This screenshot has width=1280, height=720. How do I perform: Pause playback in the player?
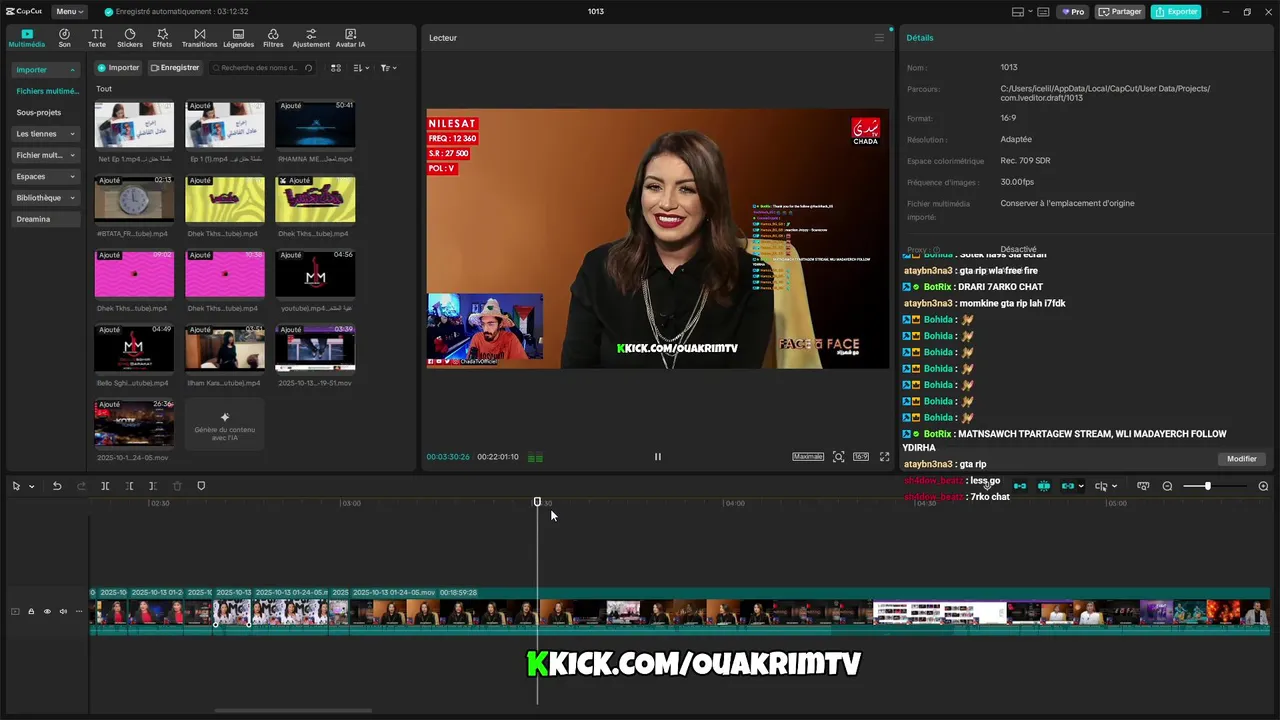click(x=657, y=457)
